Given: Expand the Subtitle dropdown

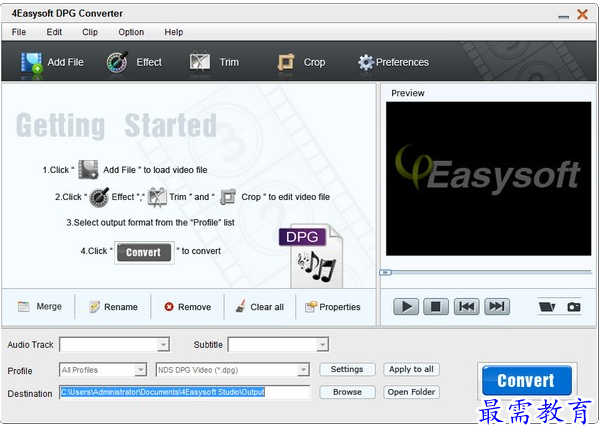Looking at the screenshot, I should point(322,345).
